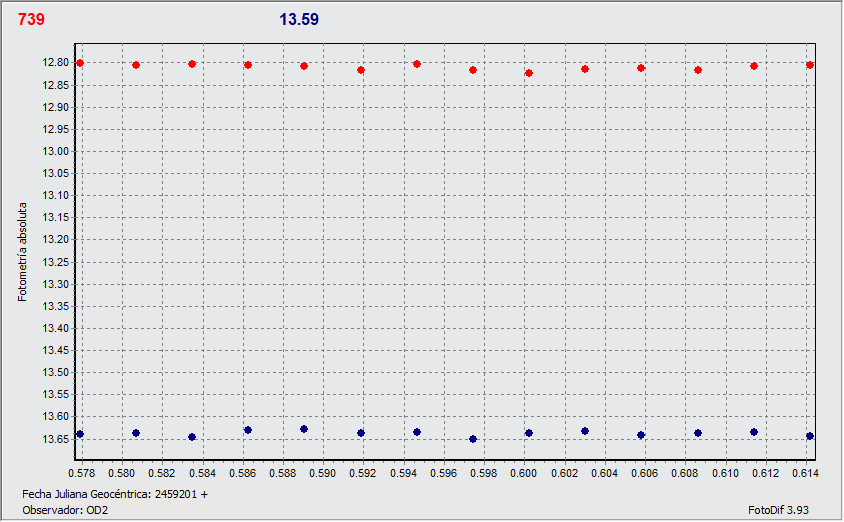This screenshot has height=522, width=844.
Task: Select the leftmost blue data point
Action: click(80, 434)
